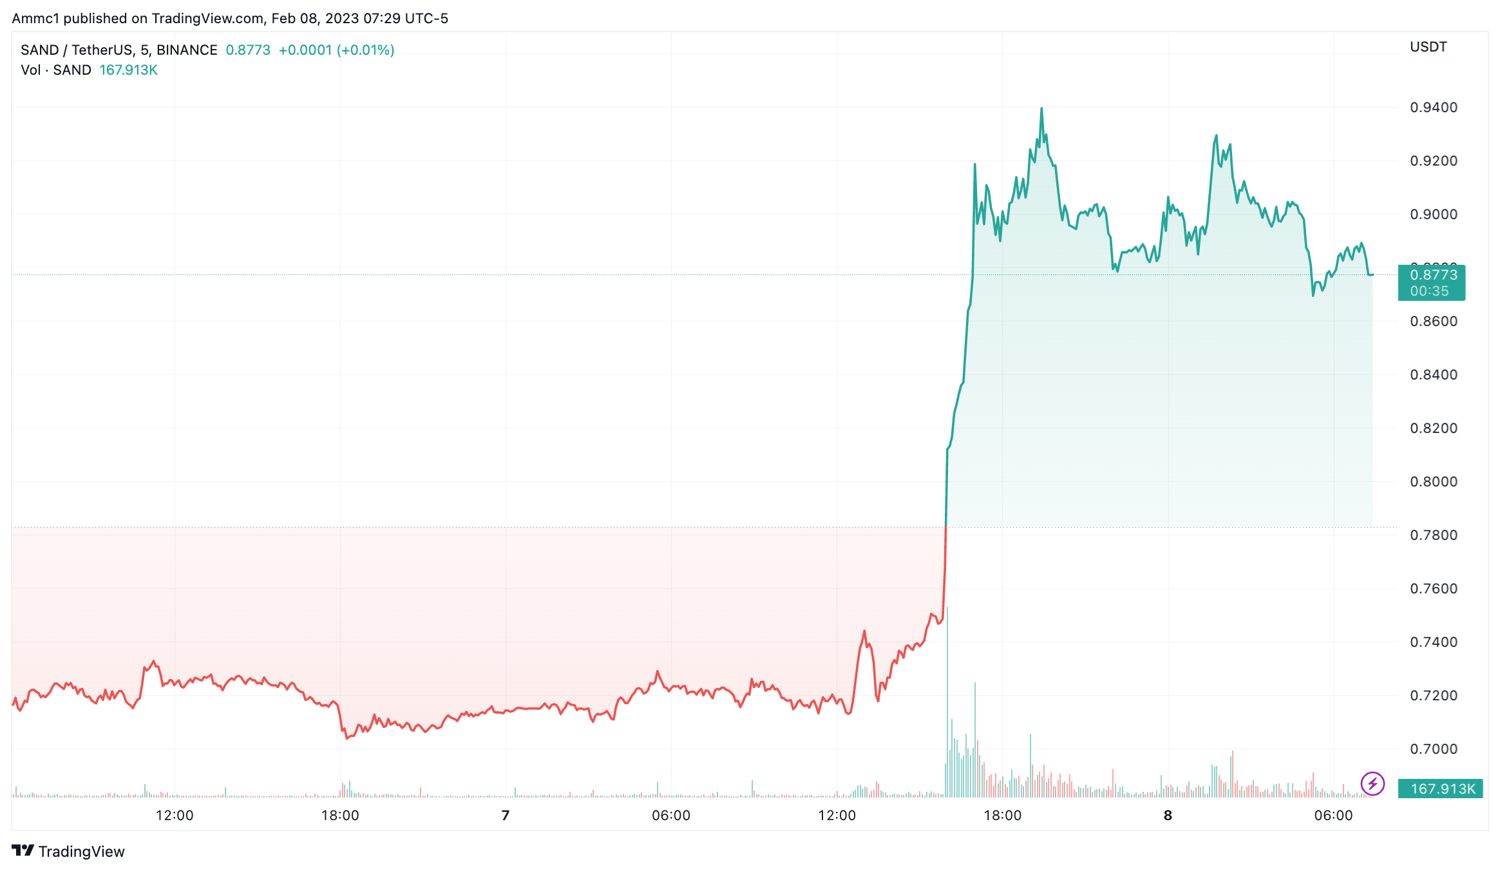
Task: Click the 0.9400 price axis label
Action: [x=1433, y=107]
